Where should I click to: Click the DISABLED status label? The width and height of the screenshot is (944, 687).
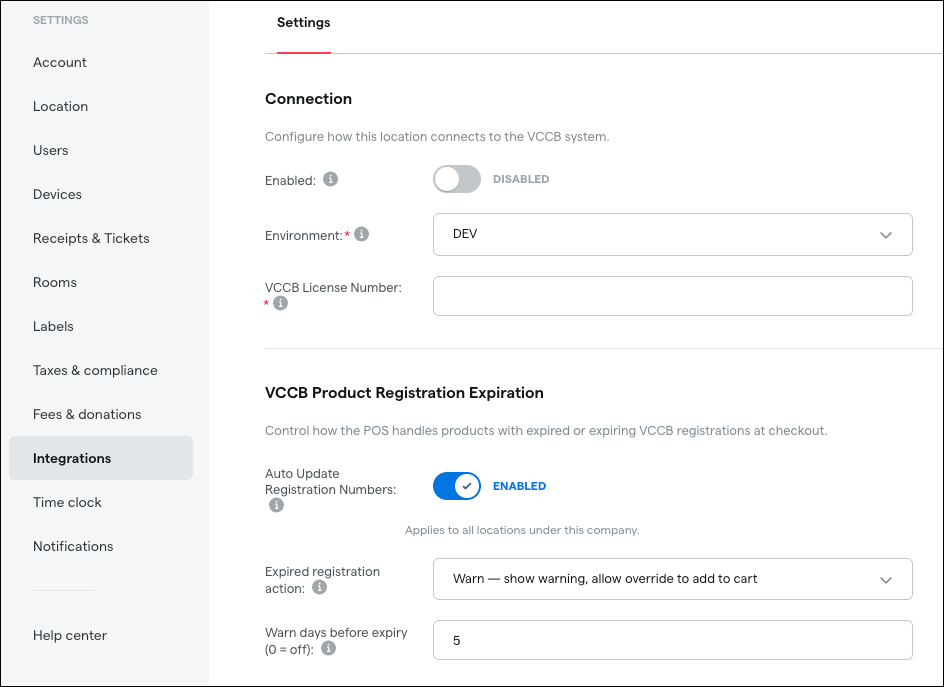(x=521, y=179)
